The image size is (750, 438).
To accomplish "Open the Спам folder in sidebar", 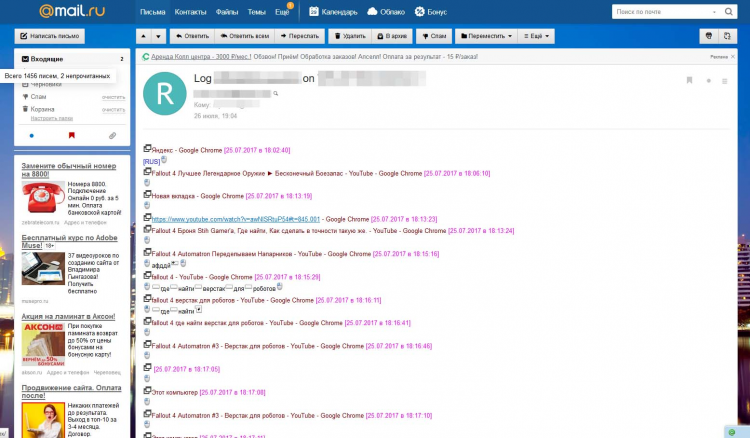I will [38, 97].
